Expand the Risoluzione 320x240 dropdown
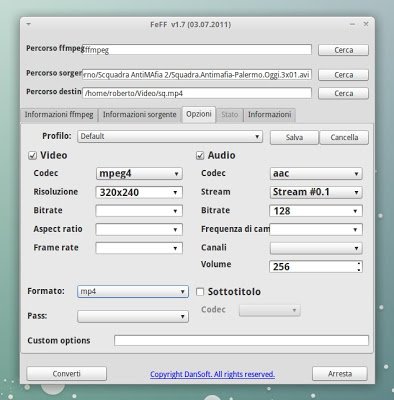Image resolution: width=394 pixels, height=400 pixels. point(139,192)
